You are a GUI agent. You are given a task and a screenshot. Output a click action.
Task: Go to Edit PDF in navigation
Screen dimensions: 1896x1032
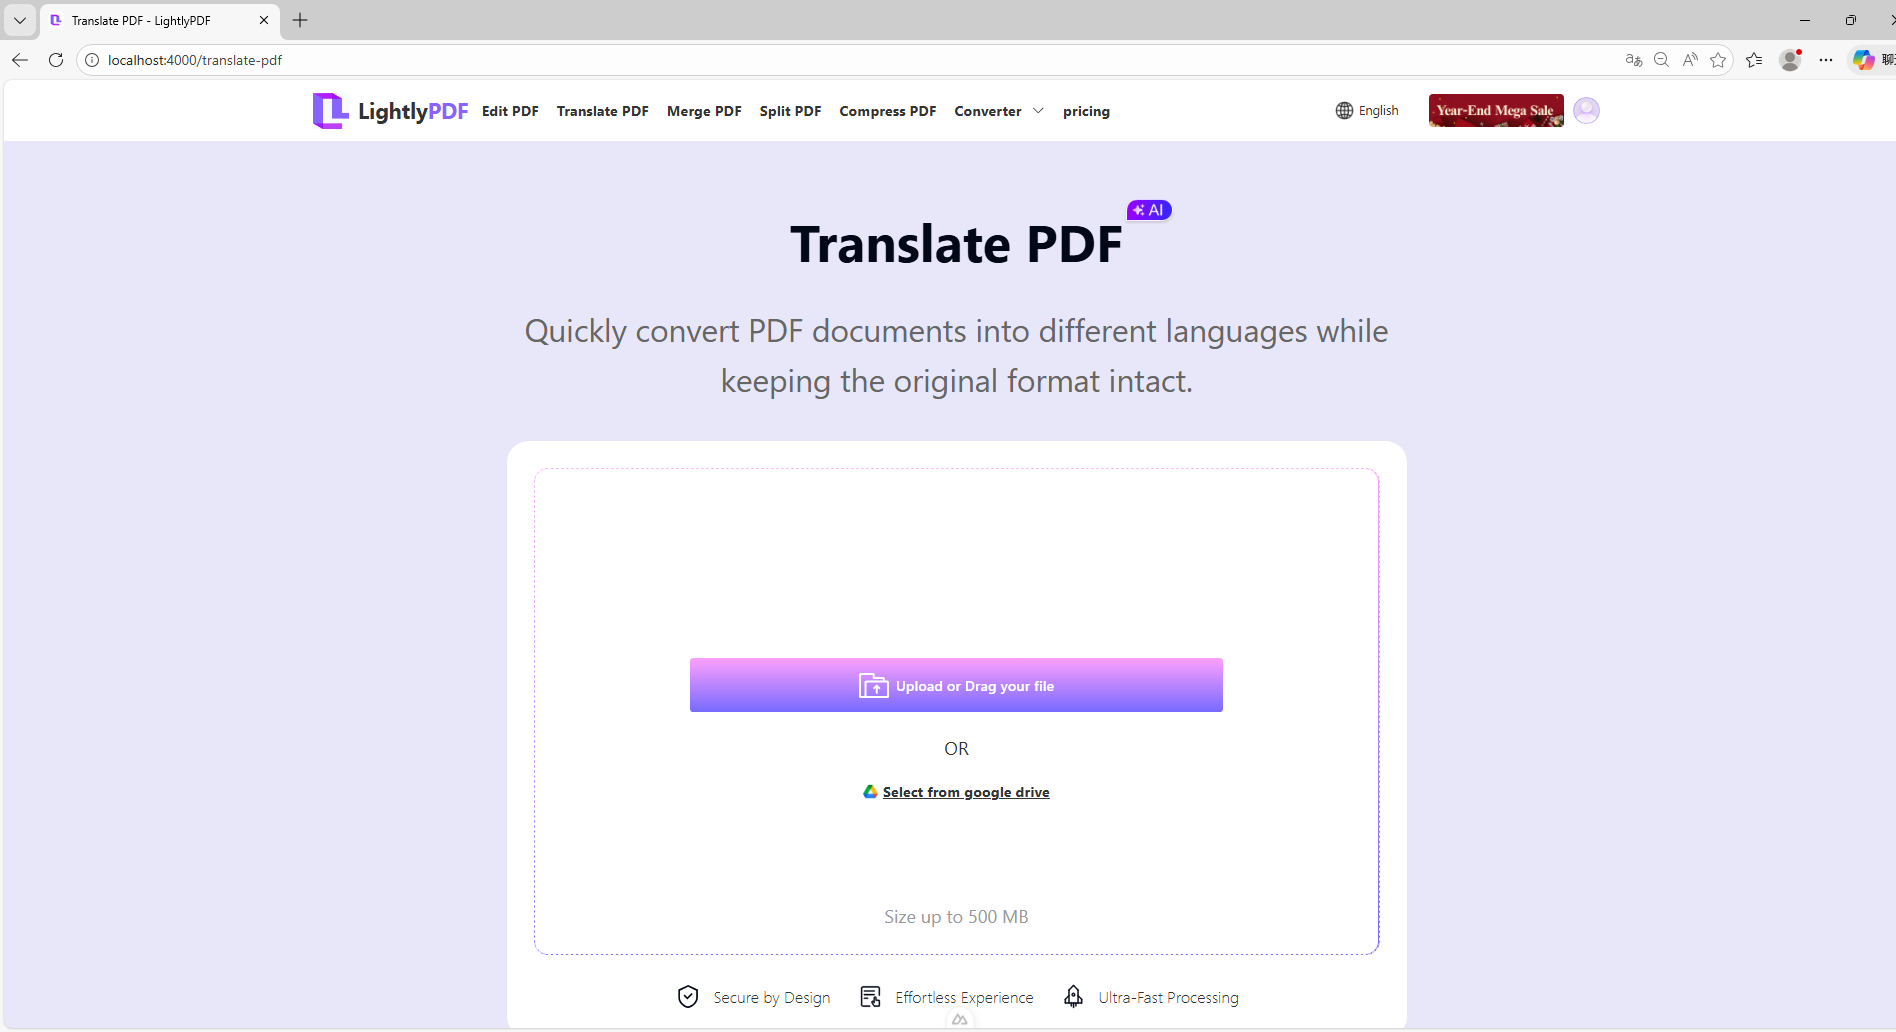click(x=510, y=111)
